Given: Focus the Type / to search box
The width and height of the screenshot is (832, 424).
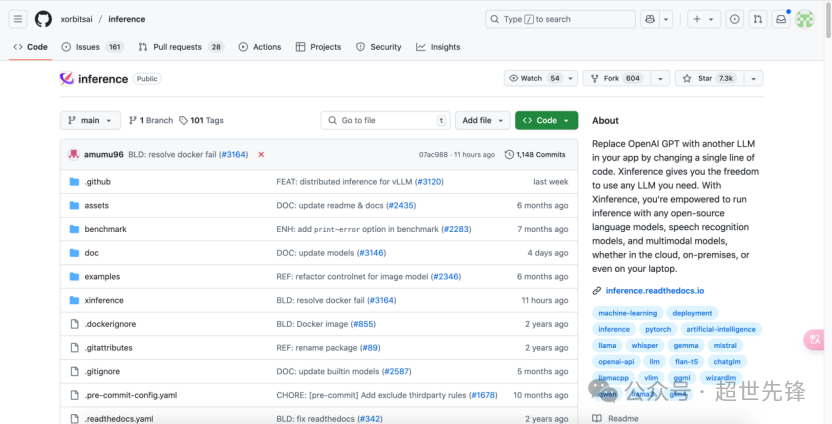Looking at the screenshot, I should (560, 19).
